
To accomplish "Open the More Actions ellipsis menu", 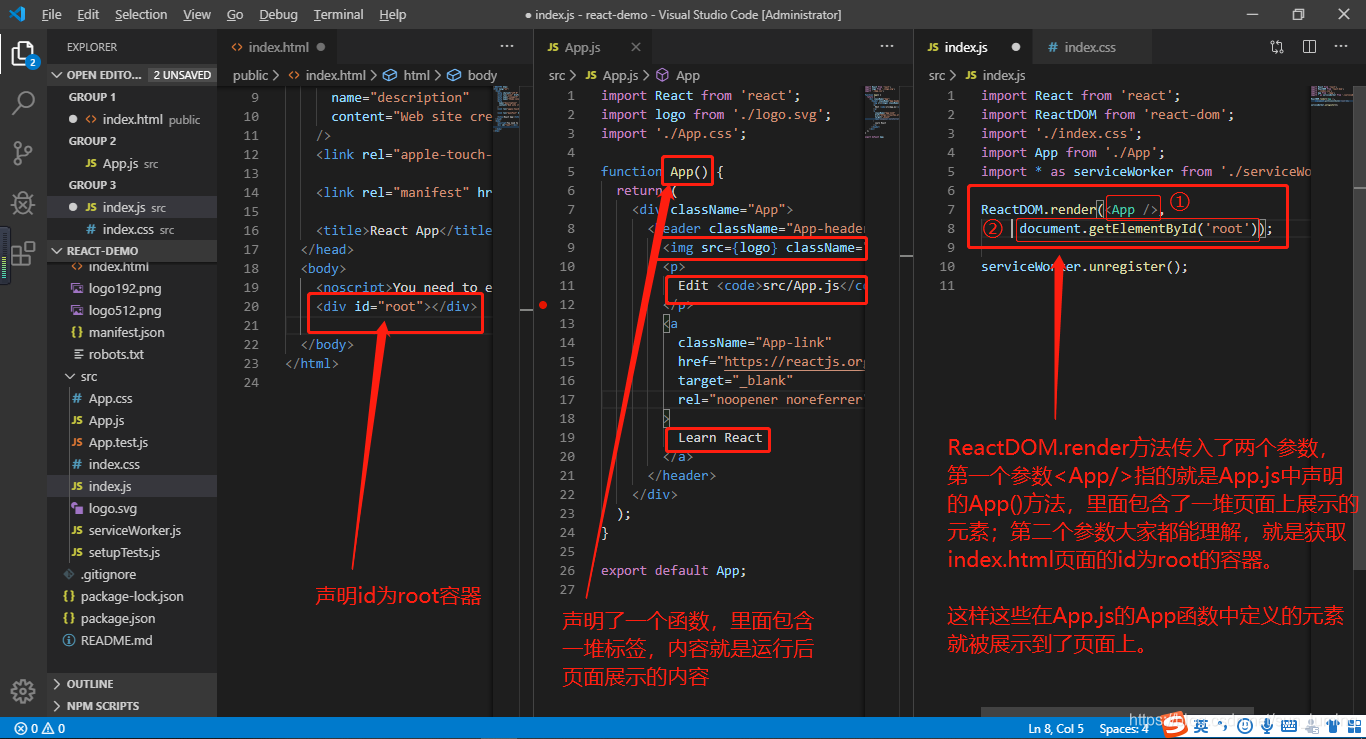I will (1341, 47).
